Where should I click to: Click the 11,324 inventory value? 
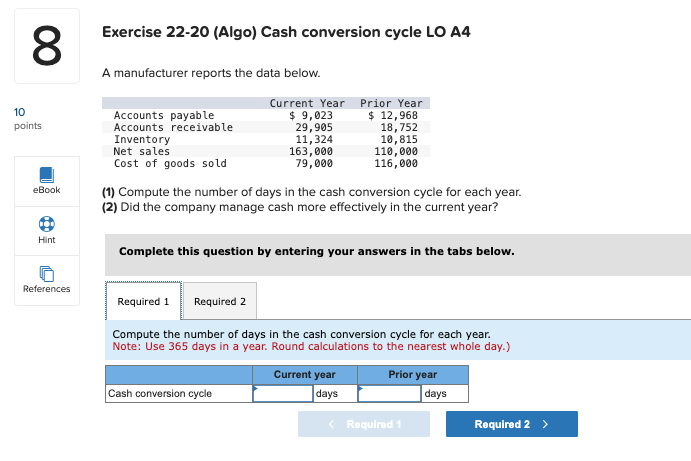click(314, 139)
